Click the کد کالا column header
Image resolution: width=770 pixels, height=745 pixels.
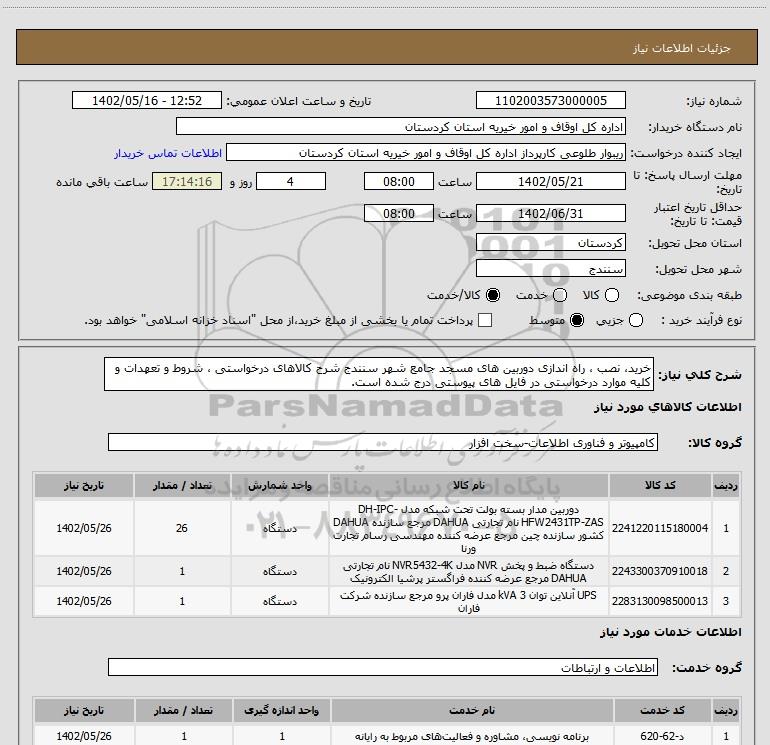[660, 486]
